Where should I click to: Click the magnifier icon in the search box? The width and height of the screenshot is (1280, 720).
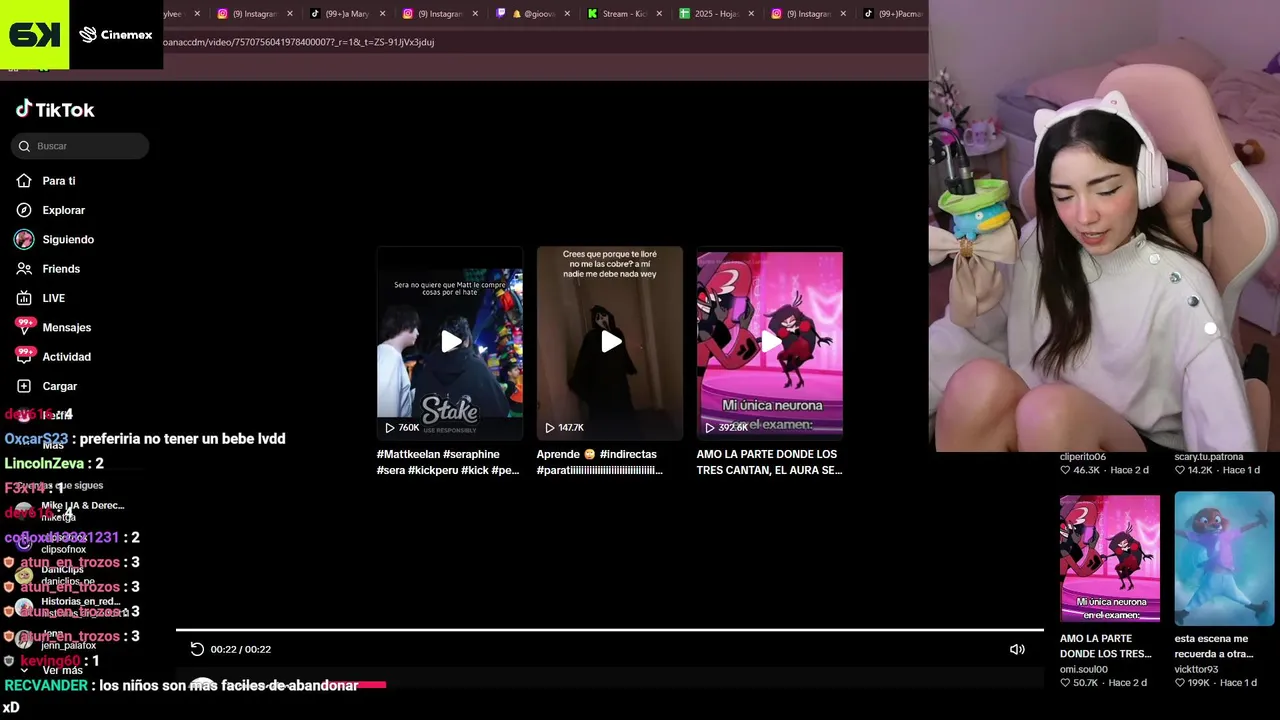[x=24, y=146]
